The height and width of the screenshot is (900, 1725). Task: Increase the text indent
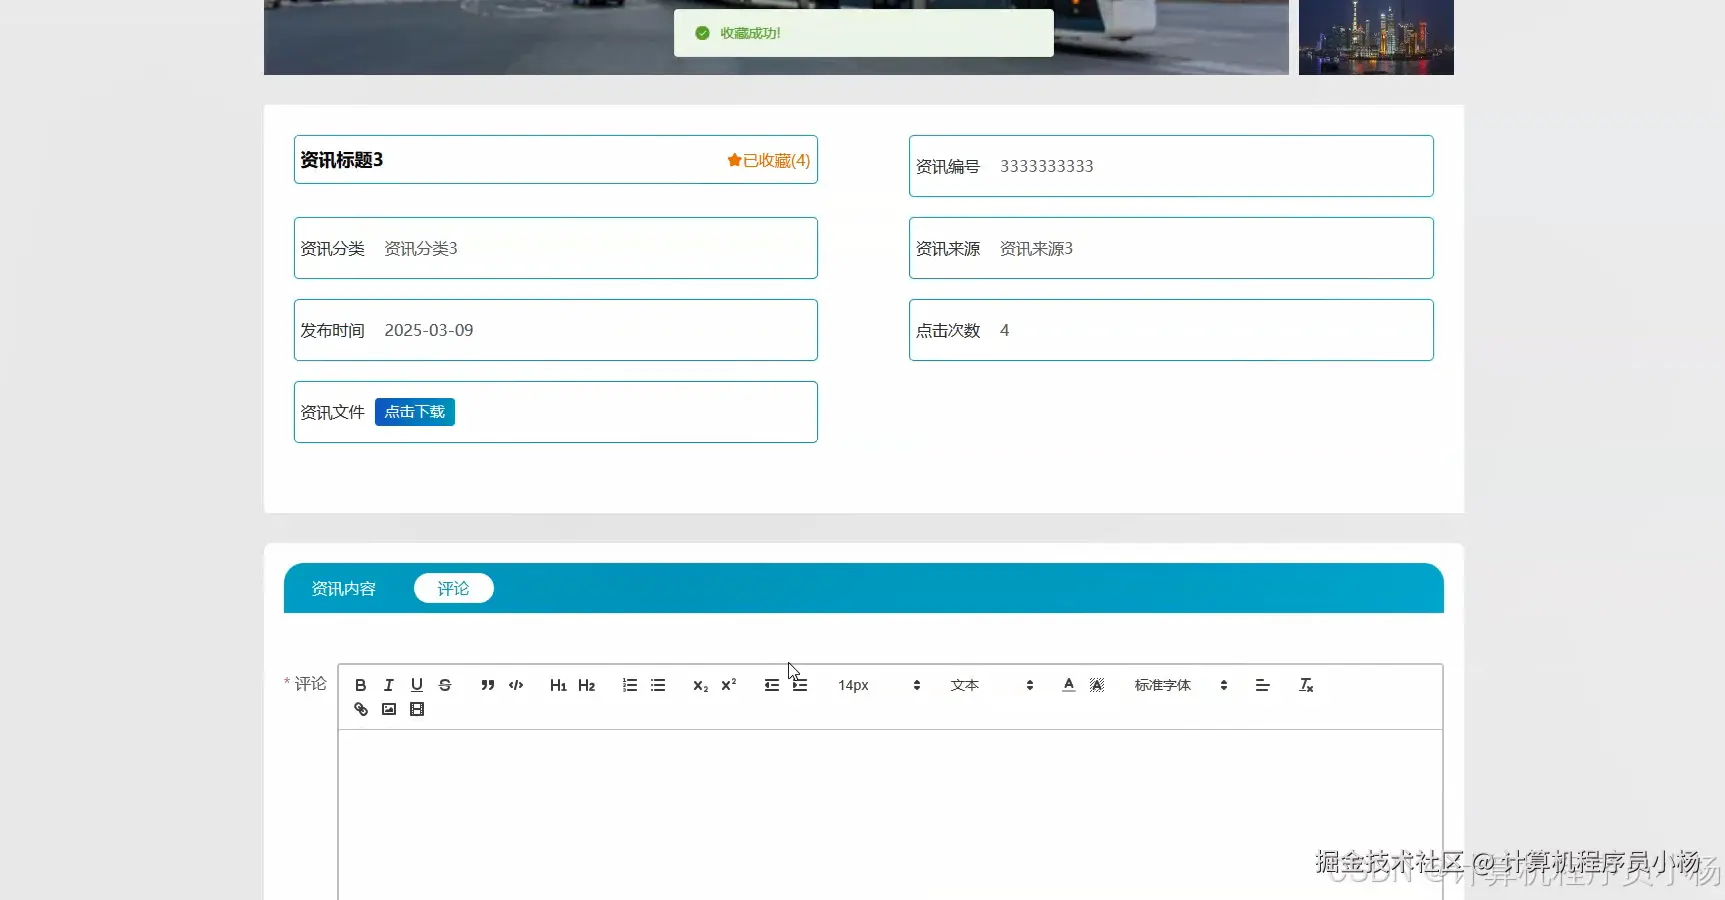pos(800,685)
